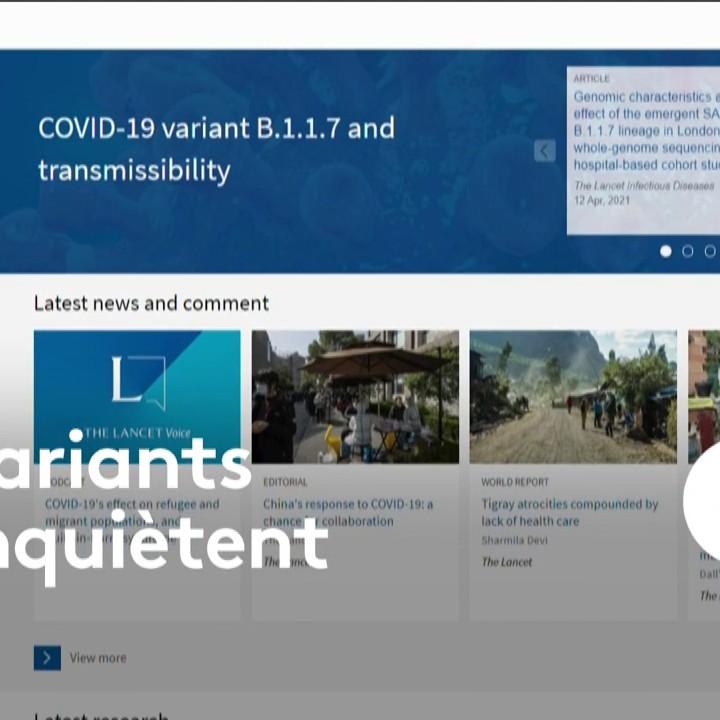Image resolution: width=720 pixels, height=720 pixels.
Task: Open the Tigray atrocities report image
Action: pos(573,397)
